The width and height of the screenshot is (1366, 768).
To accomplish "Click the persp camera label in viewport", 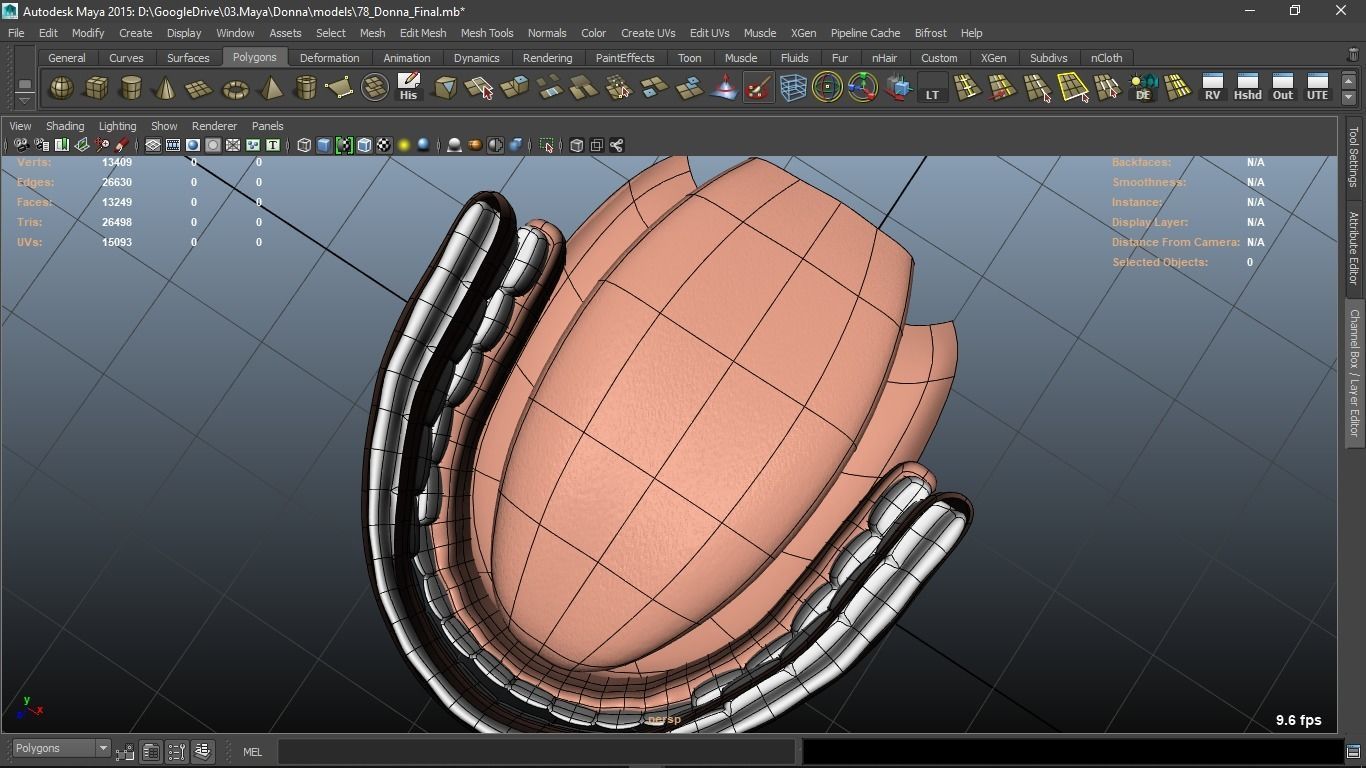I will tap(664, 719).
